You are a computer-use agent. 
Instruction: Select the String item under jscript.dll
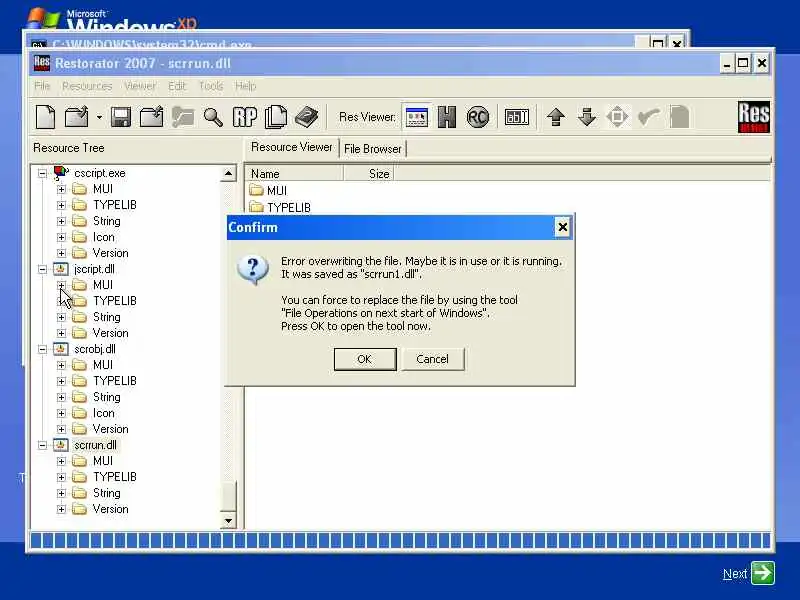(x=107, y=317)
